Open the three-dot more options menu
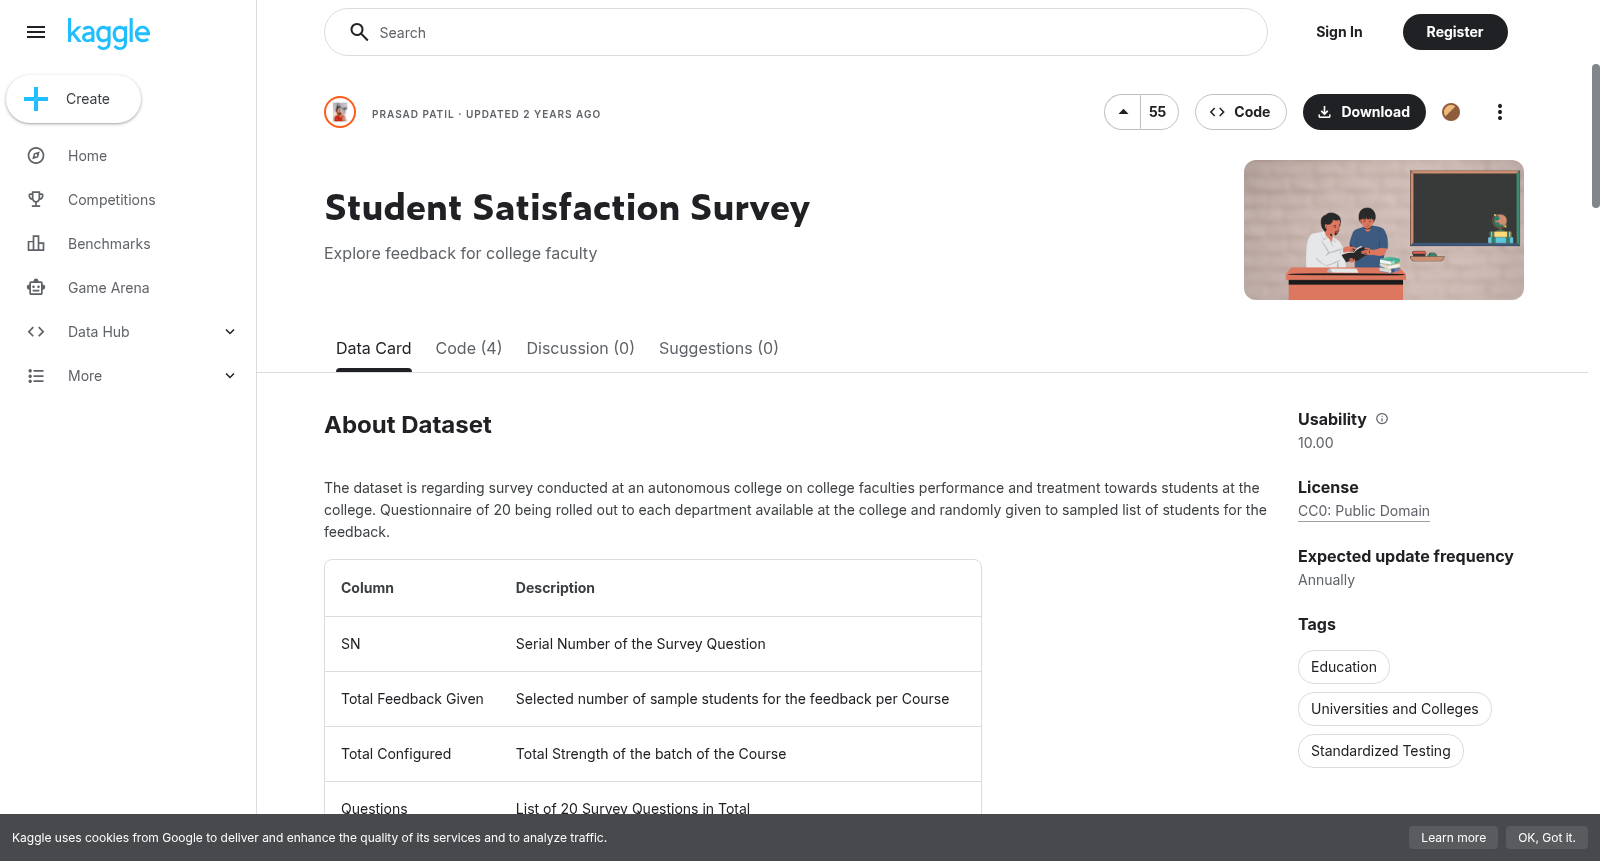 1499,112
